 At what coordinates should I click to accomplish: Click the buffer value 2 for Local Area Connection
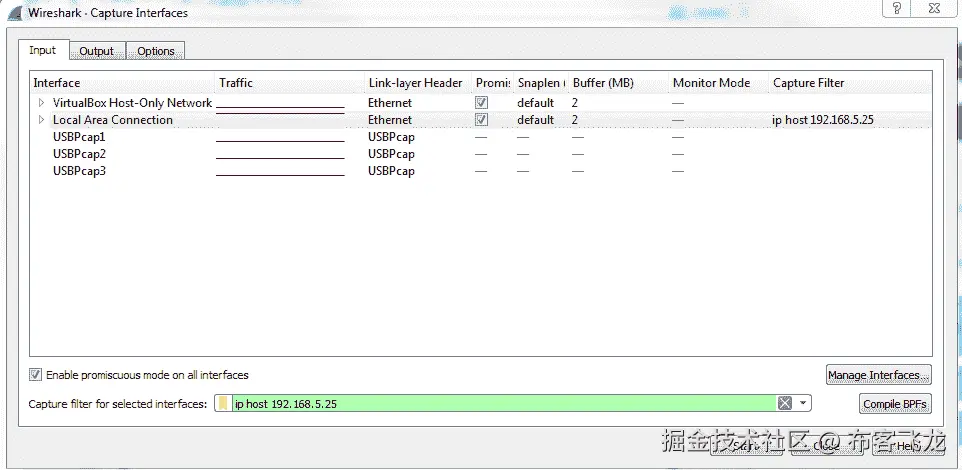(x=575, y=120)
